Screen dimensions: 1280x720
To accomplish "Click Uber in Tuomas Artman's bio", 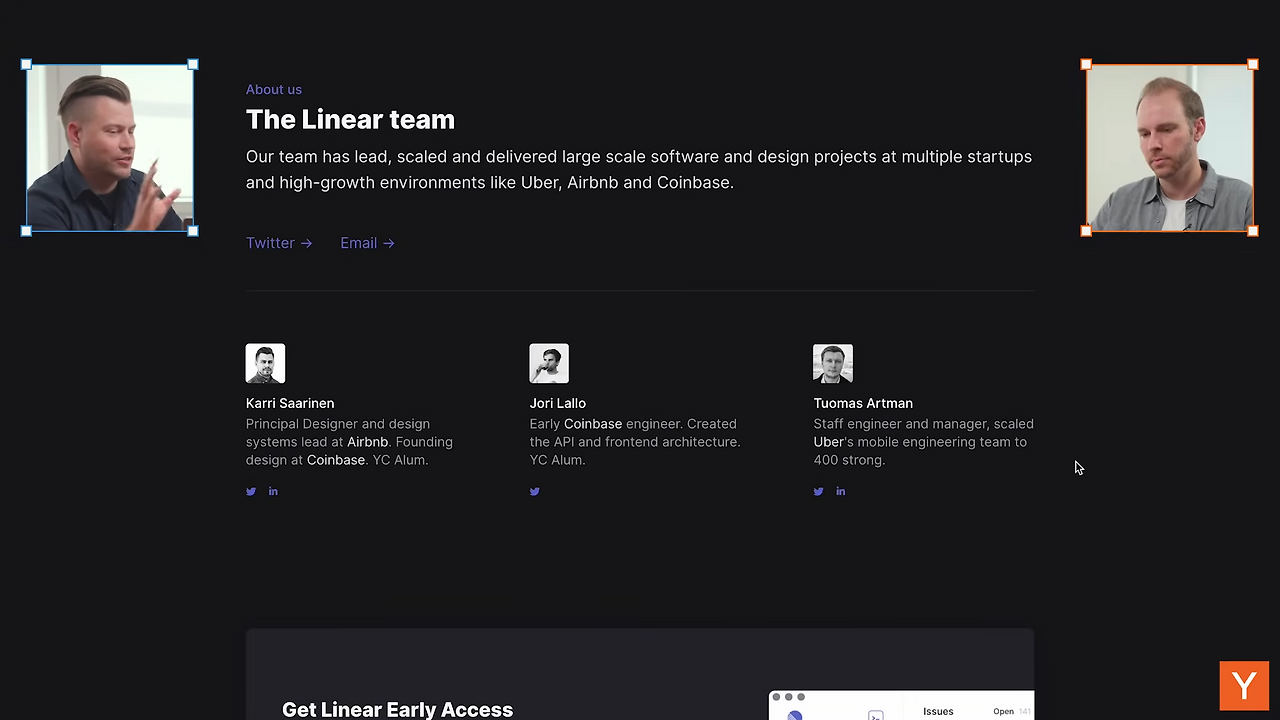I will coord(828,442).
